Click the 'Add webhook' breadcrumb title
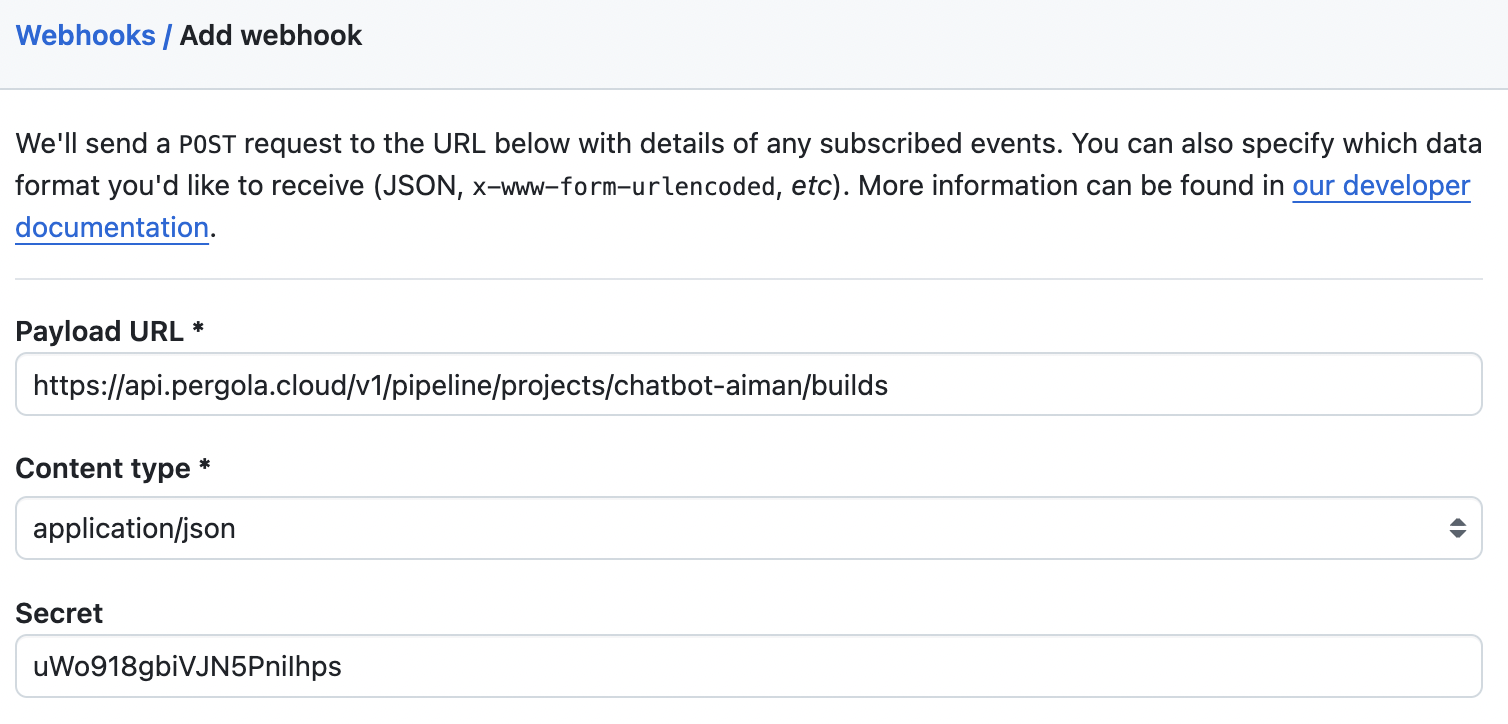Viewport: 1508px width, 724px height. [x=271, y=36]
